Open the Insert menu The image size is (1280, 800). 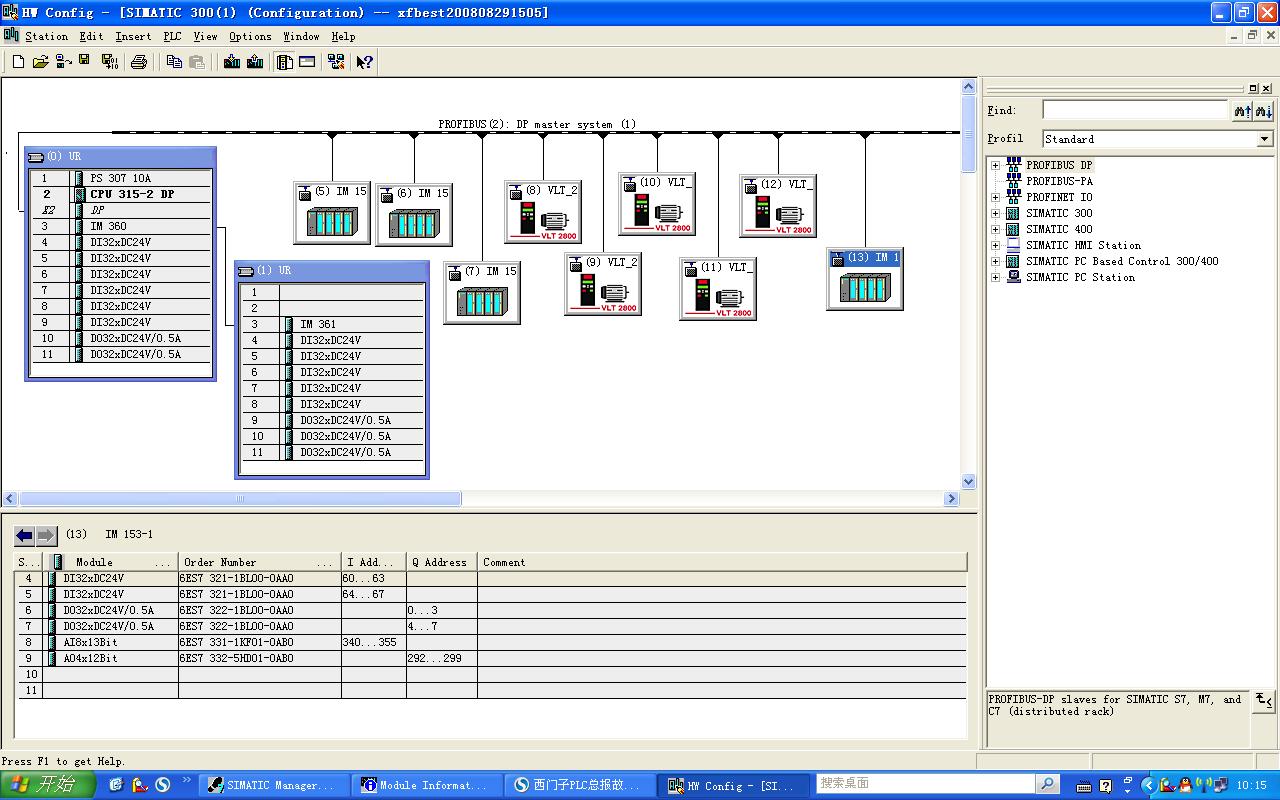tap(133, 36)
